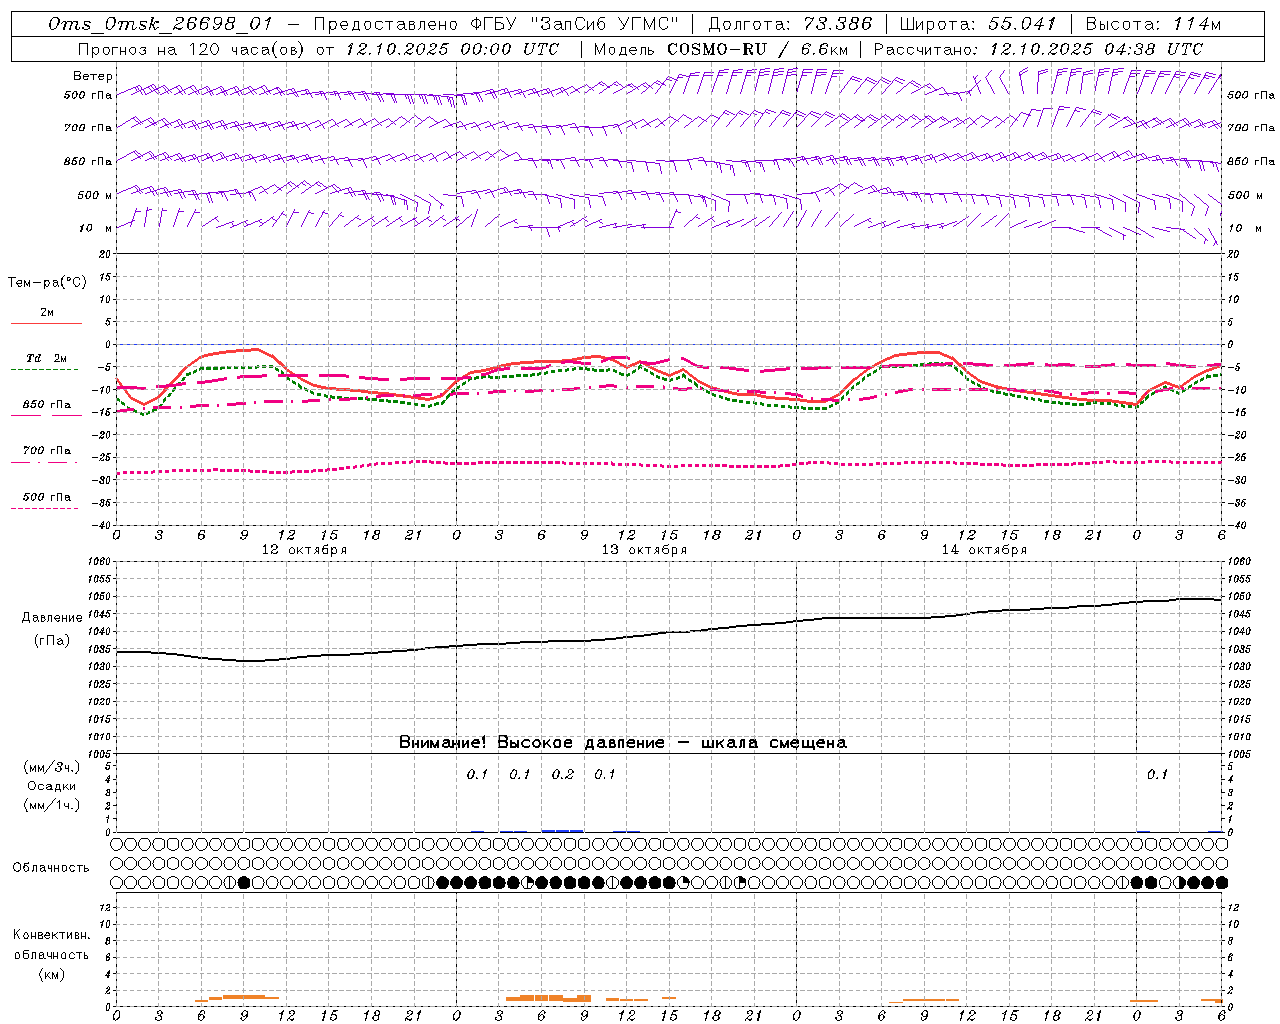Click the '13 октября' date label
This screenshot has height=1024, width=1280.
point(644,550)
